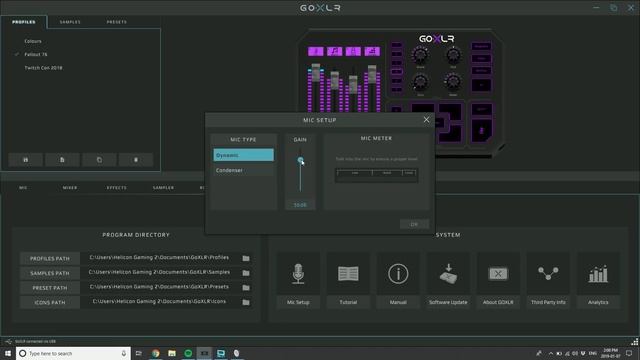Open the Windows Start menu
640x360 pixels.
8,353
